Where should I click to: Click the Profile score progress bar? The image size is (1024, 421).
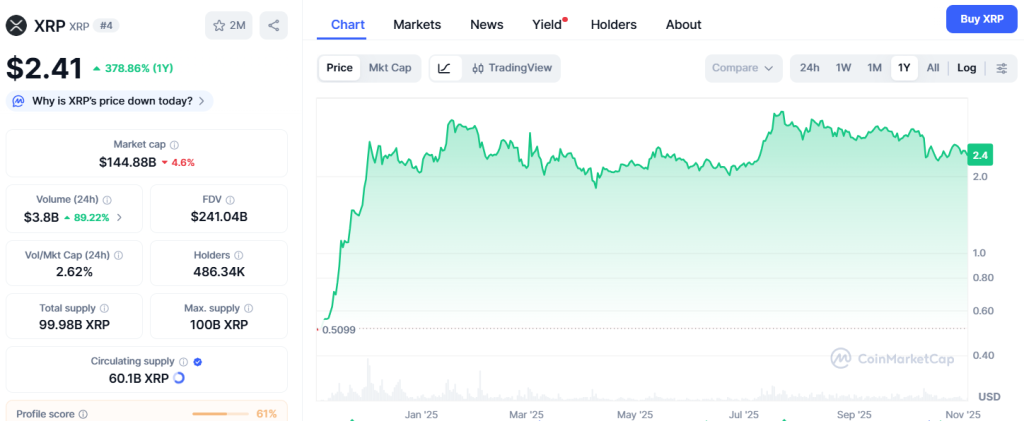222,413
